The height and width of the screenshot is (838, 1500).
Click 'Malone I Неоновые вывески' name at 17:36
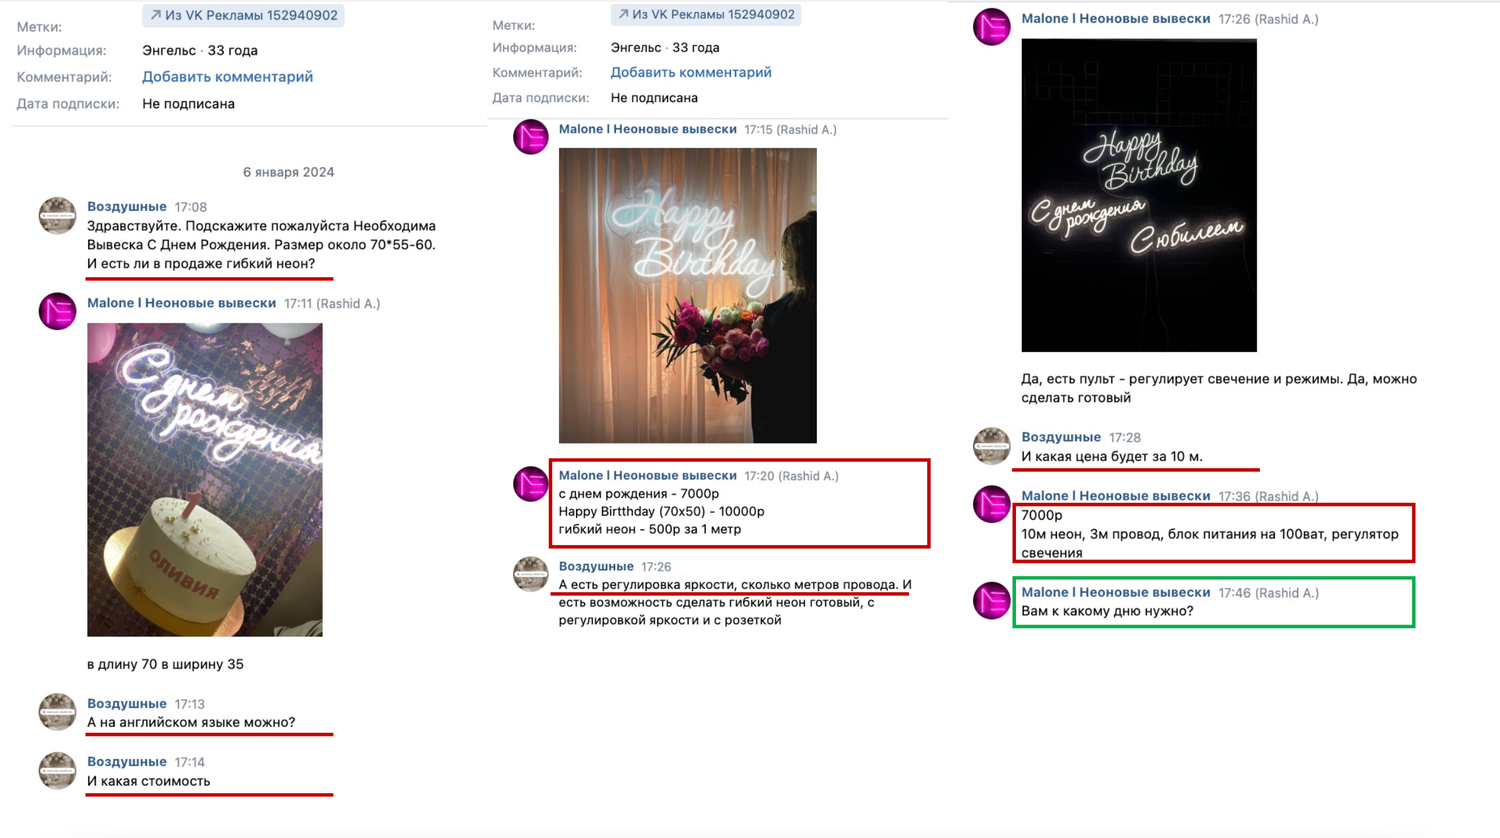tap(1116, 496)
